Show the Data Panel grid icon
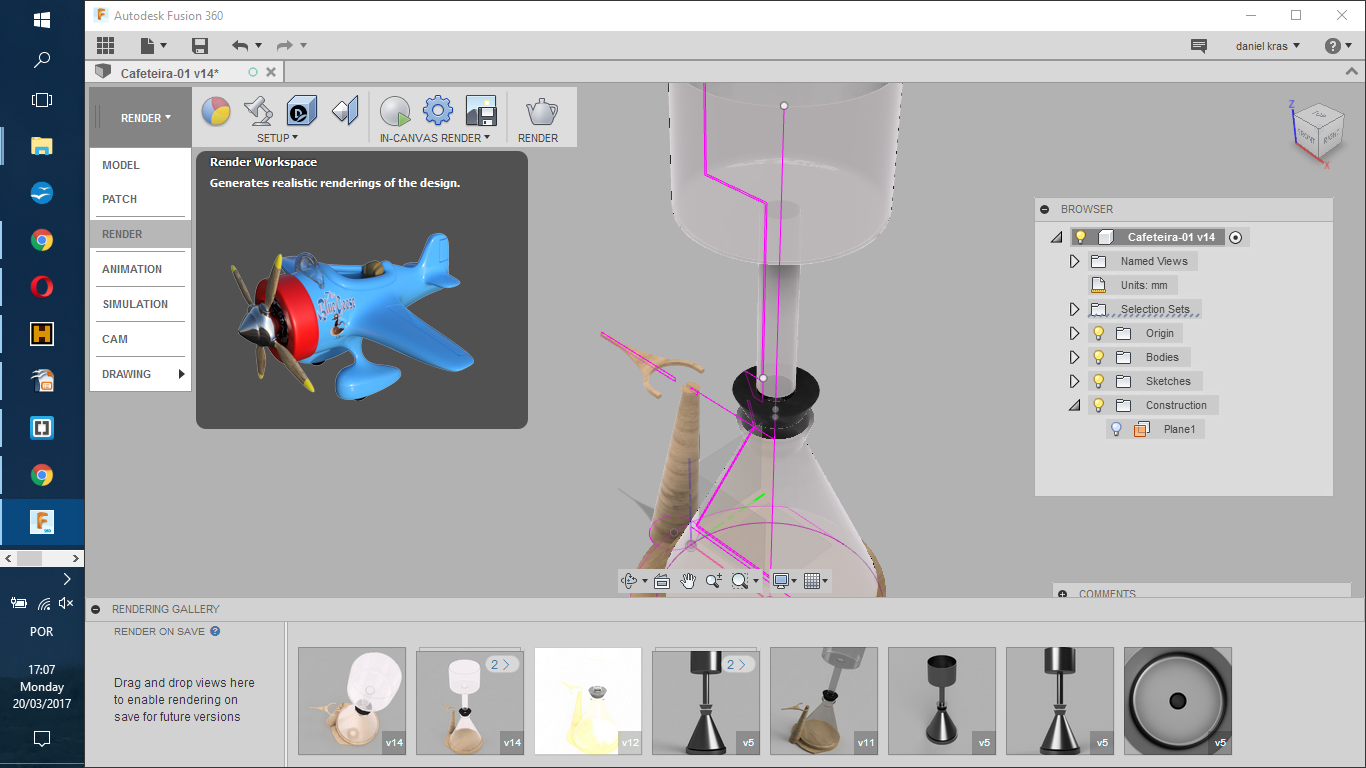 click(x=105, y=45)
